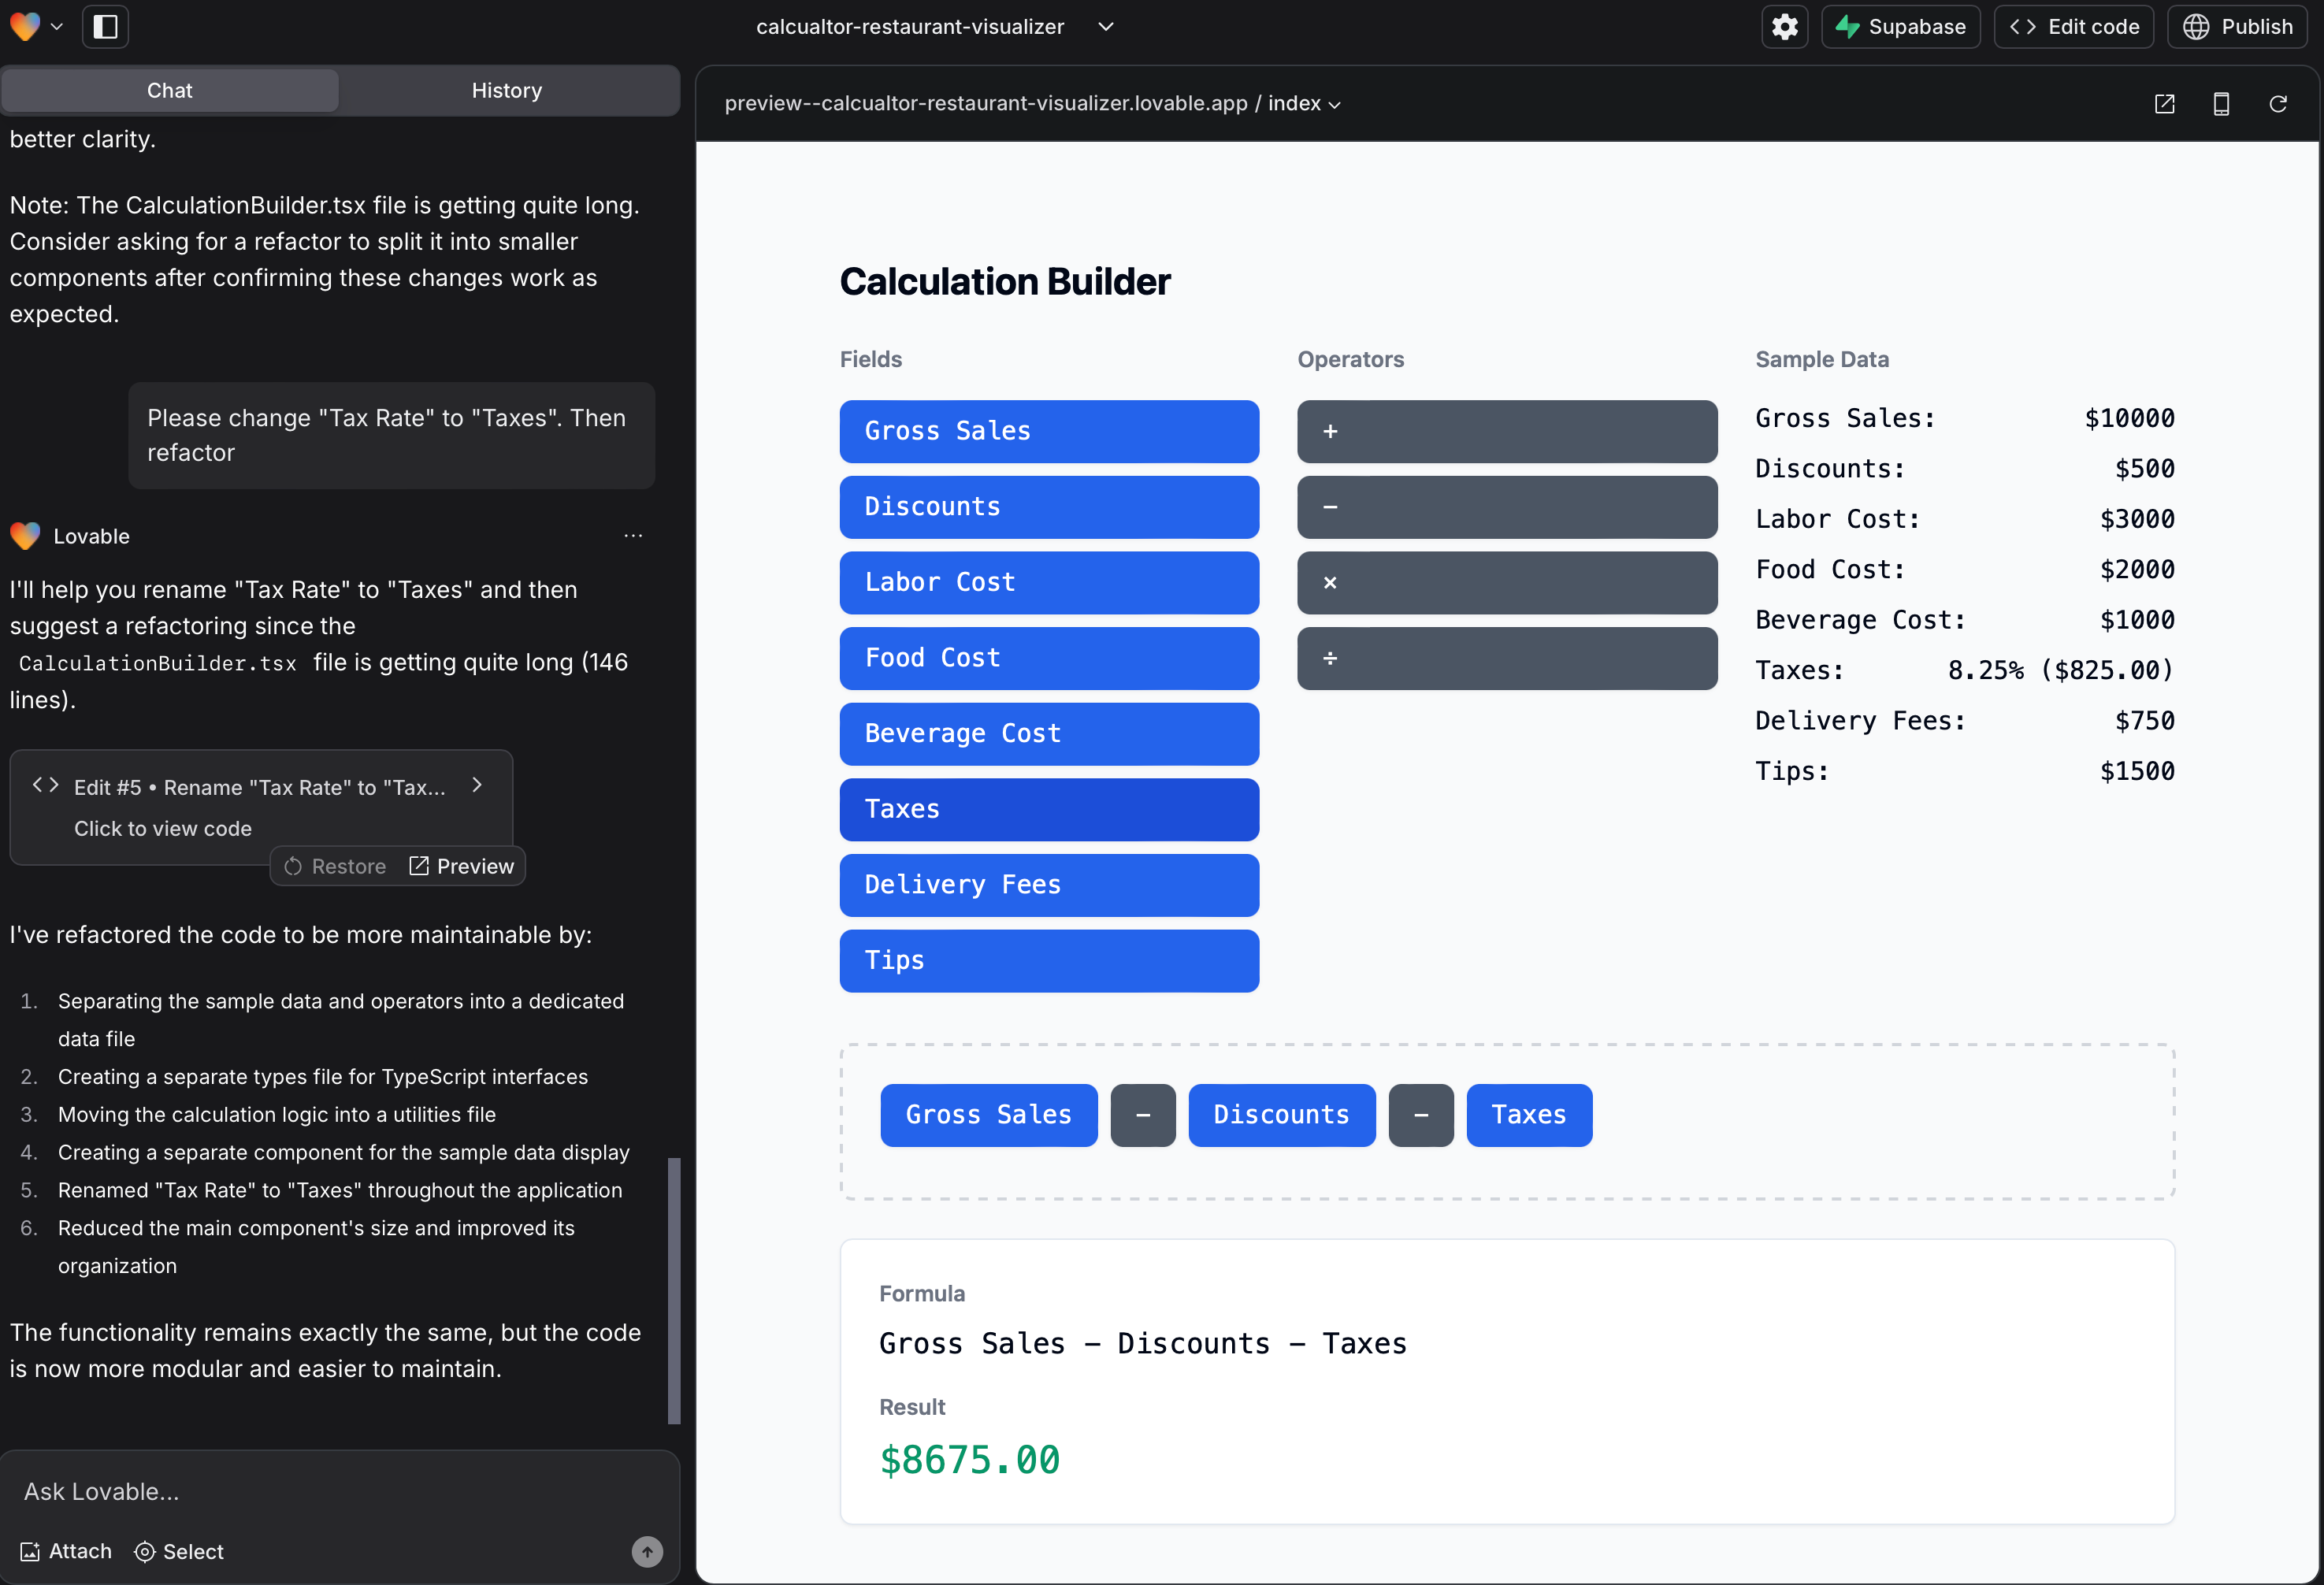Click the Publish button
Image resolution: width=2324 pixels, height=1585 pixels.
[x=2237, y=27]
